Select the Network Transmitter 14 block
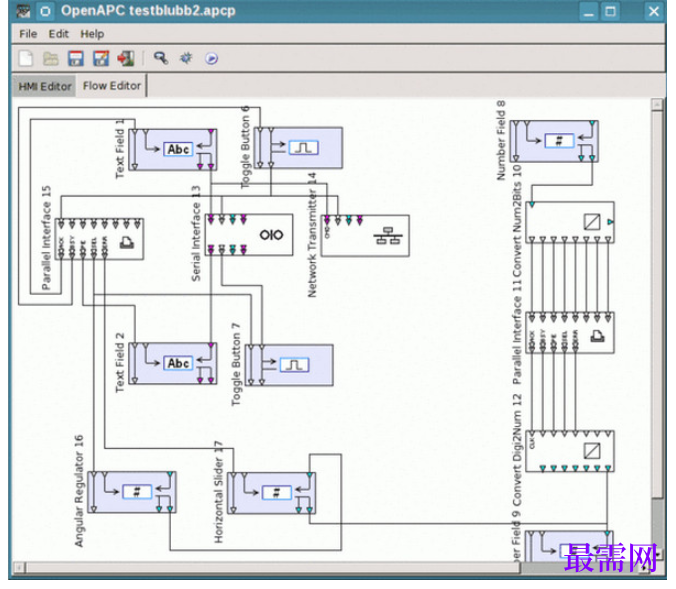 365,236
